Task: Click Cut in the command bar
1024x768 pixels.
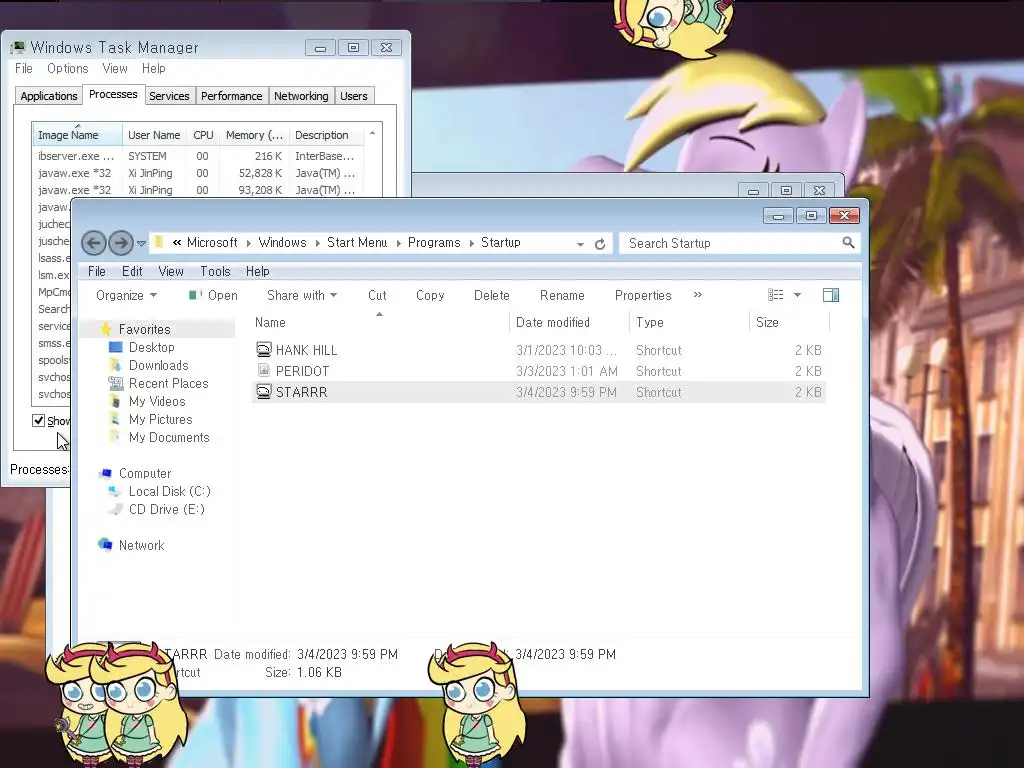Action: 377,295
